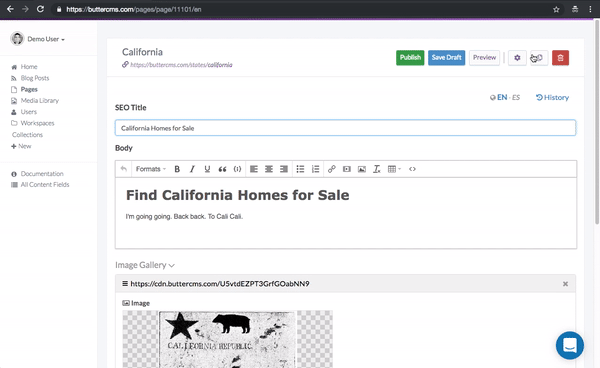Insert image via editor toolbar icon
Viewport: 600px width, 368px height.
(362, 169)
